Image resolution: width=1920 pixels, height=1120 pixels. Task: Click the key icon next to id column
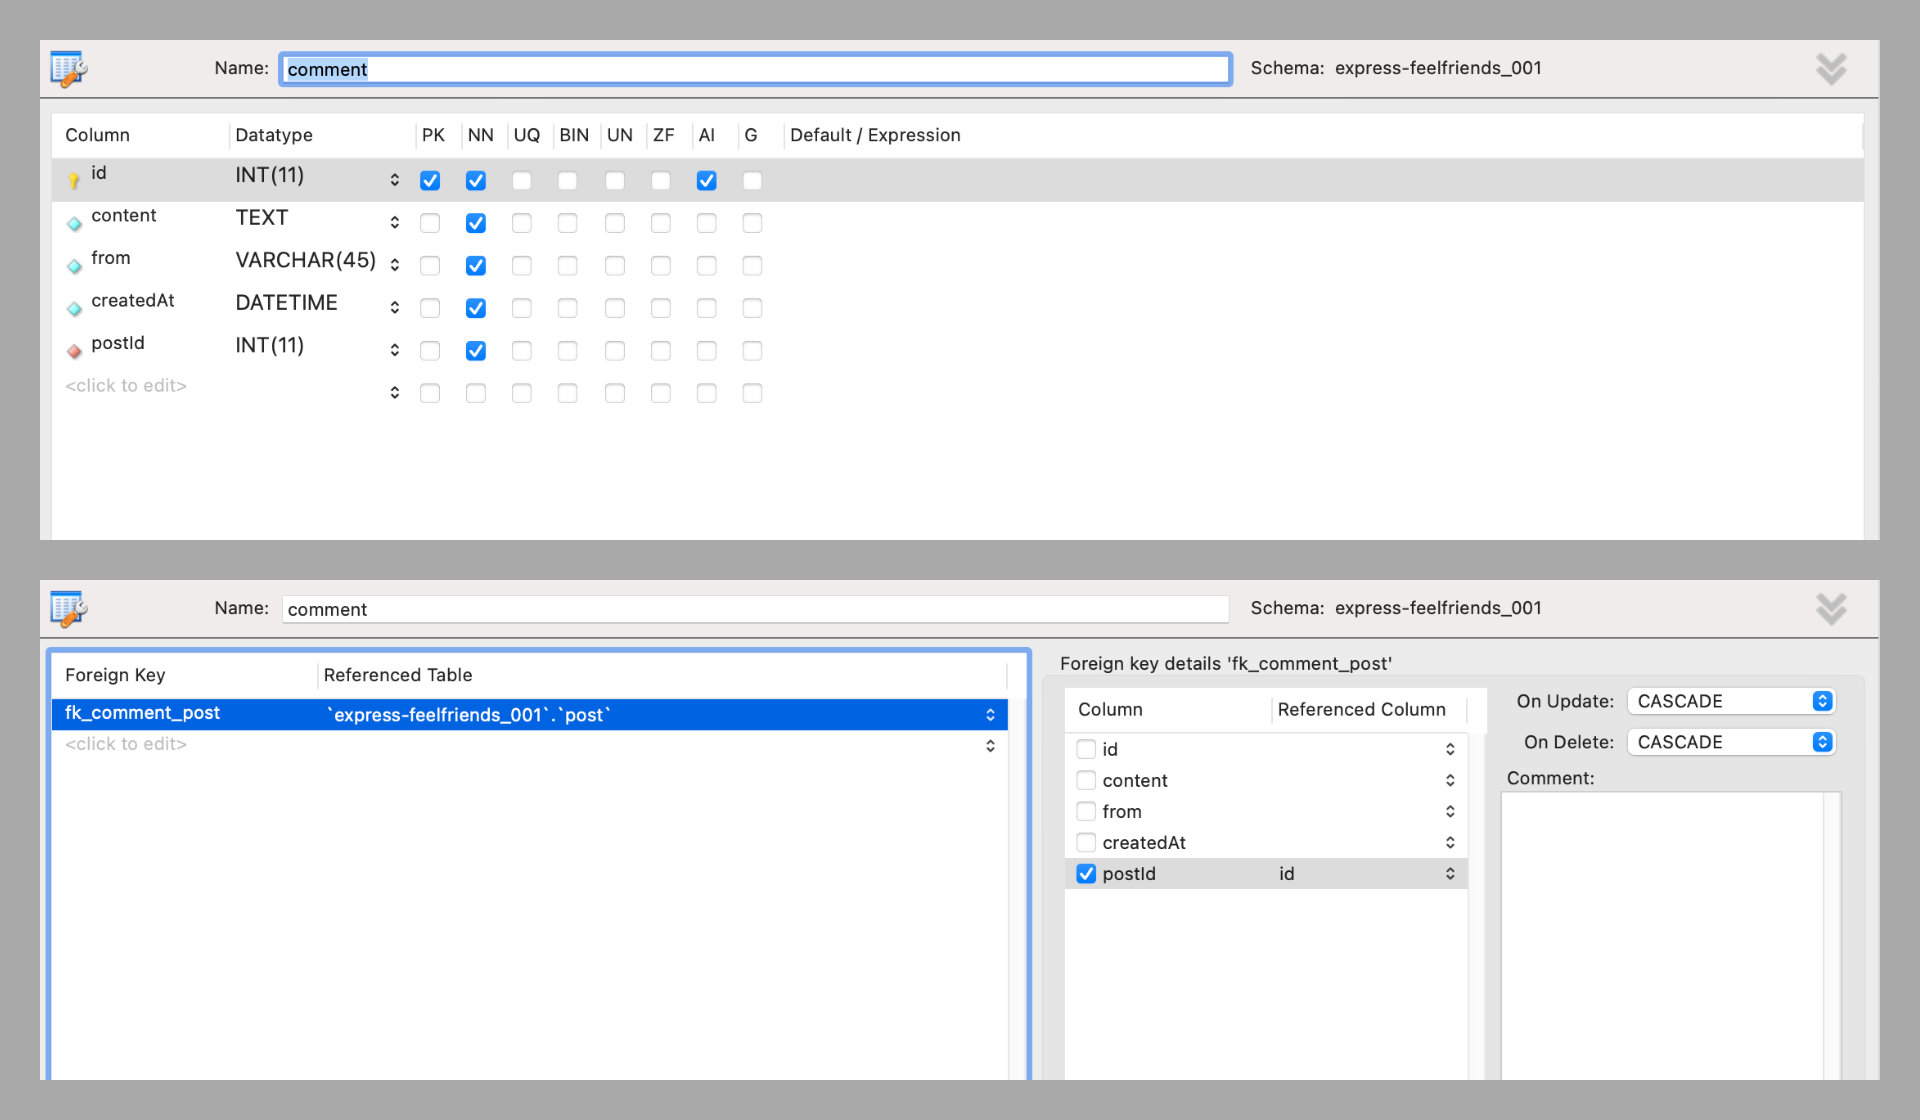(x=72, y=177)
